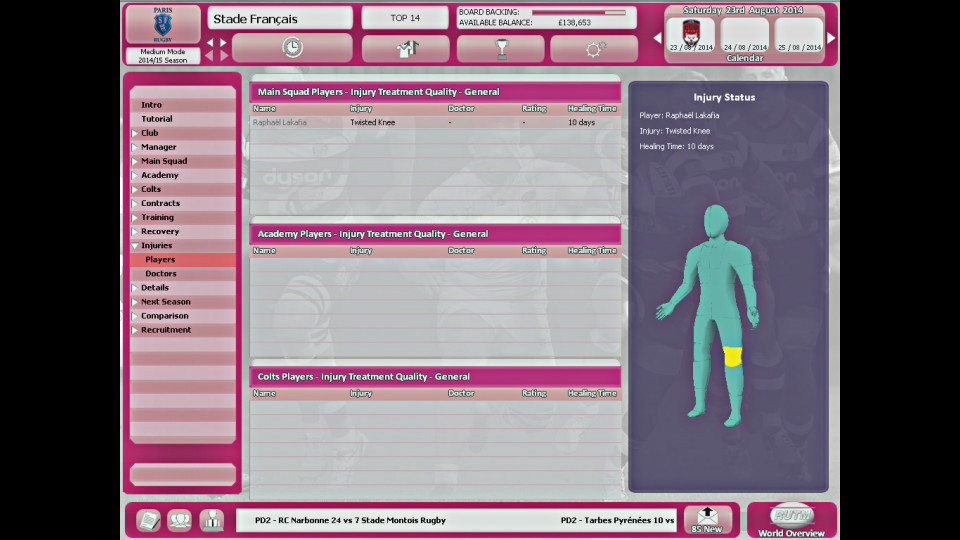The height and width of the screenshot is (540, 960).
Task: Open the Details menu item
Action: coord(182,288)
